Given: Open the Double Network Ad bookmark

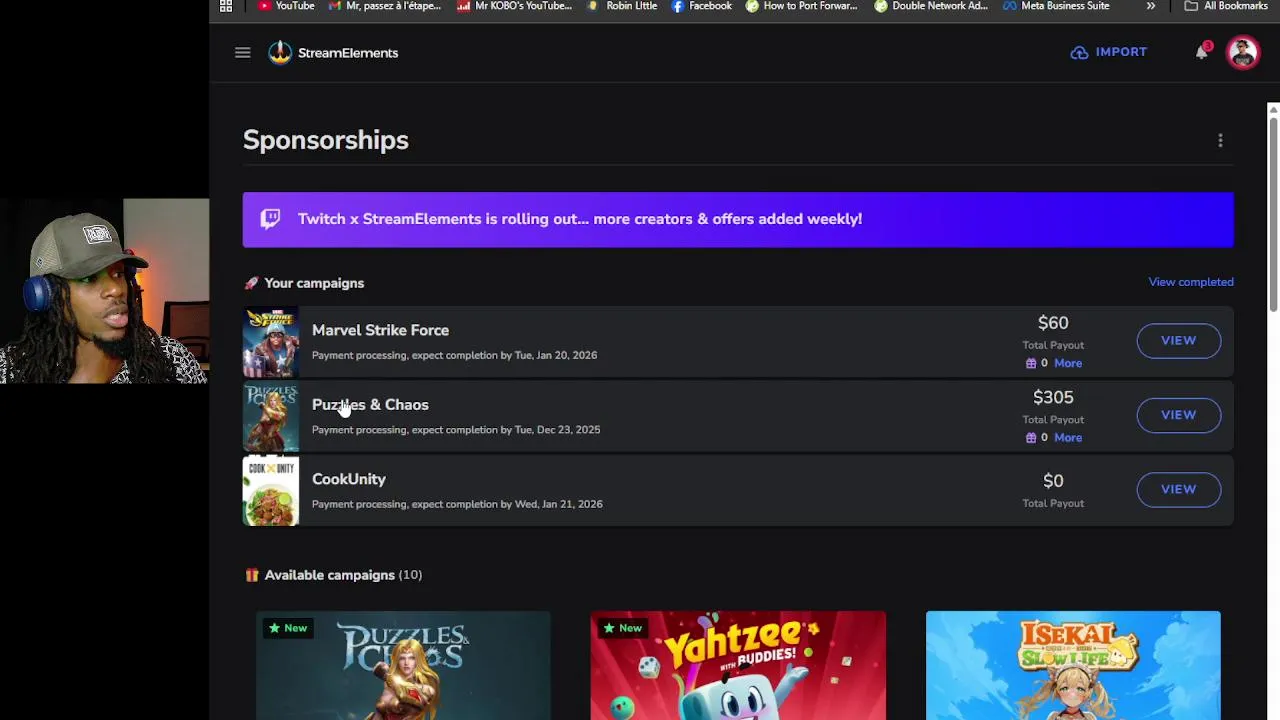Looking at the screenshot, I should (x=931, y=6).
